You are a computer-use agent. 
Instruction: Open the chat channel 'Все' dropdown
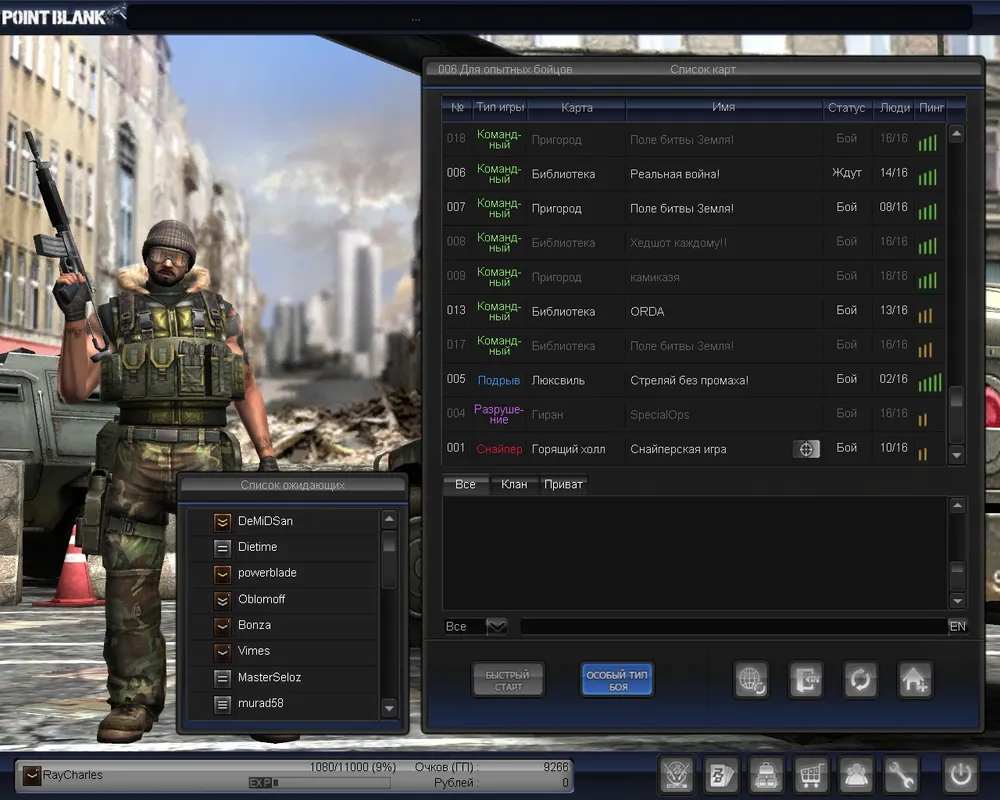coord(496,626)
